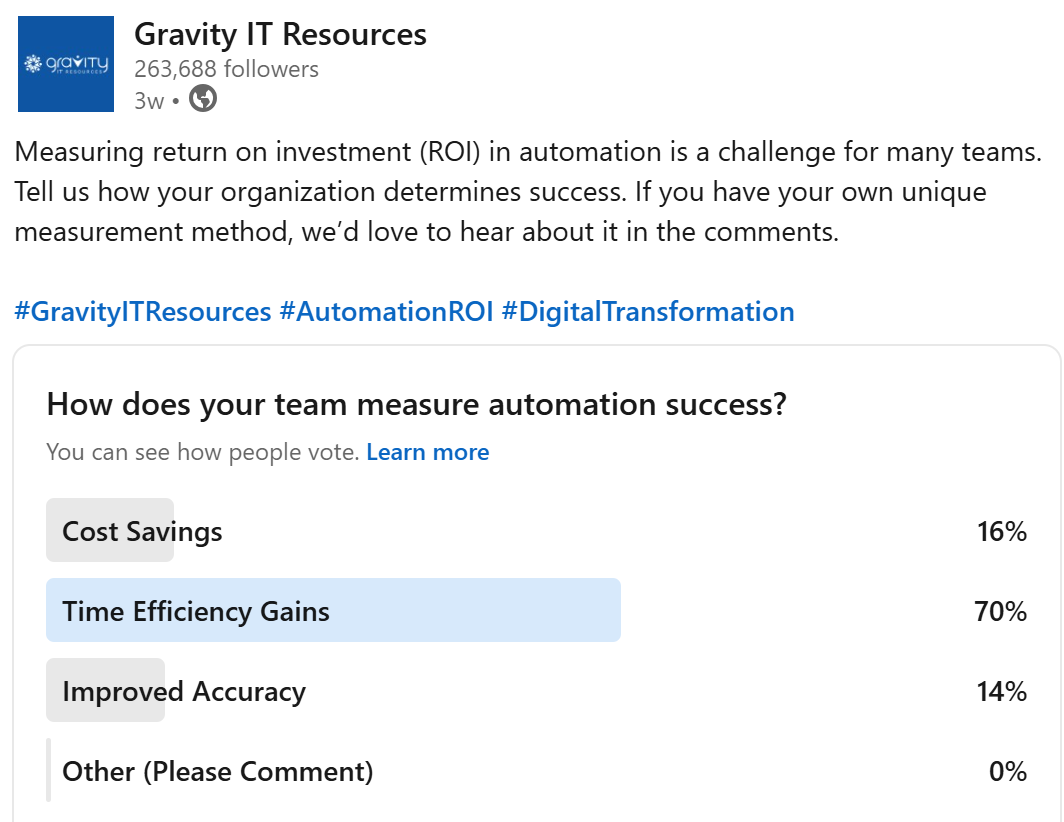Open the #GravityITResources hashtag

[x=143, y=312]
